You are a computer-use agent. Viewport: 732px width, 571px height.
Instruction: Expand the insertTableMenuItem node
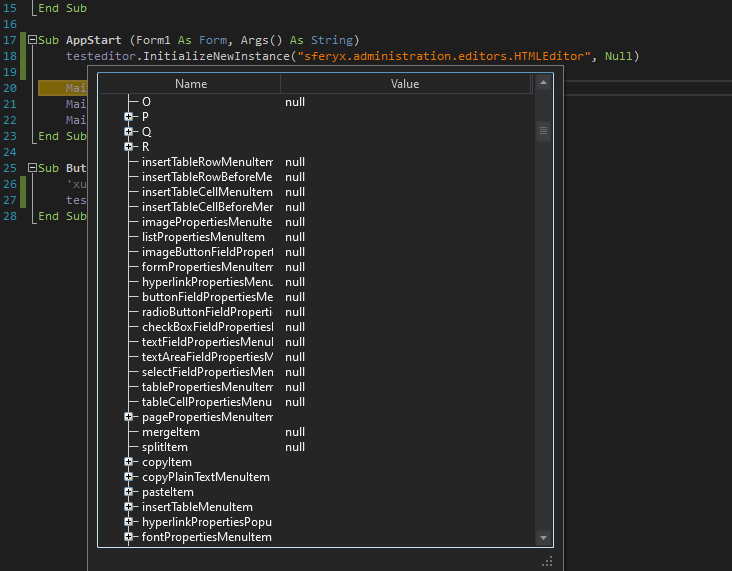click(128, 507)
